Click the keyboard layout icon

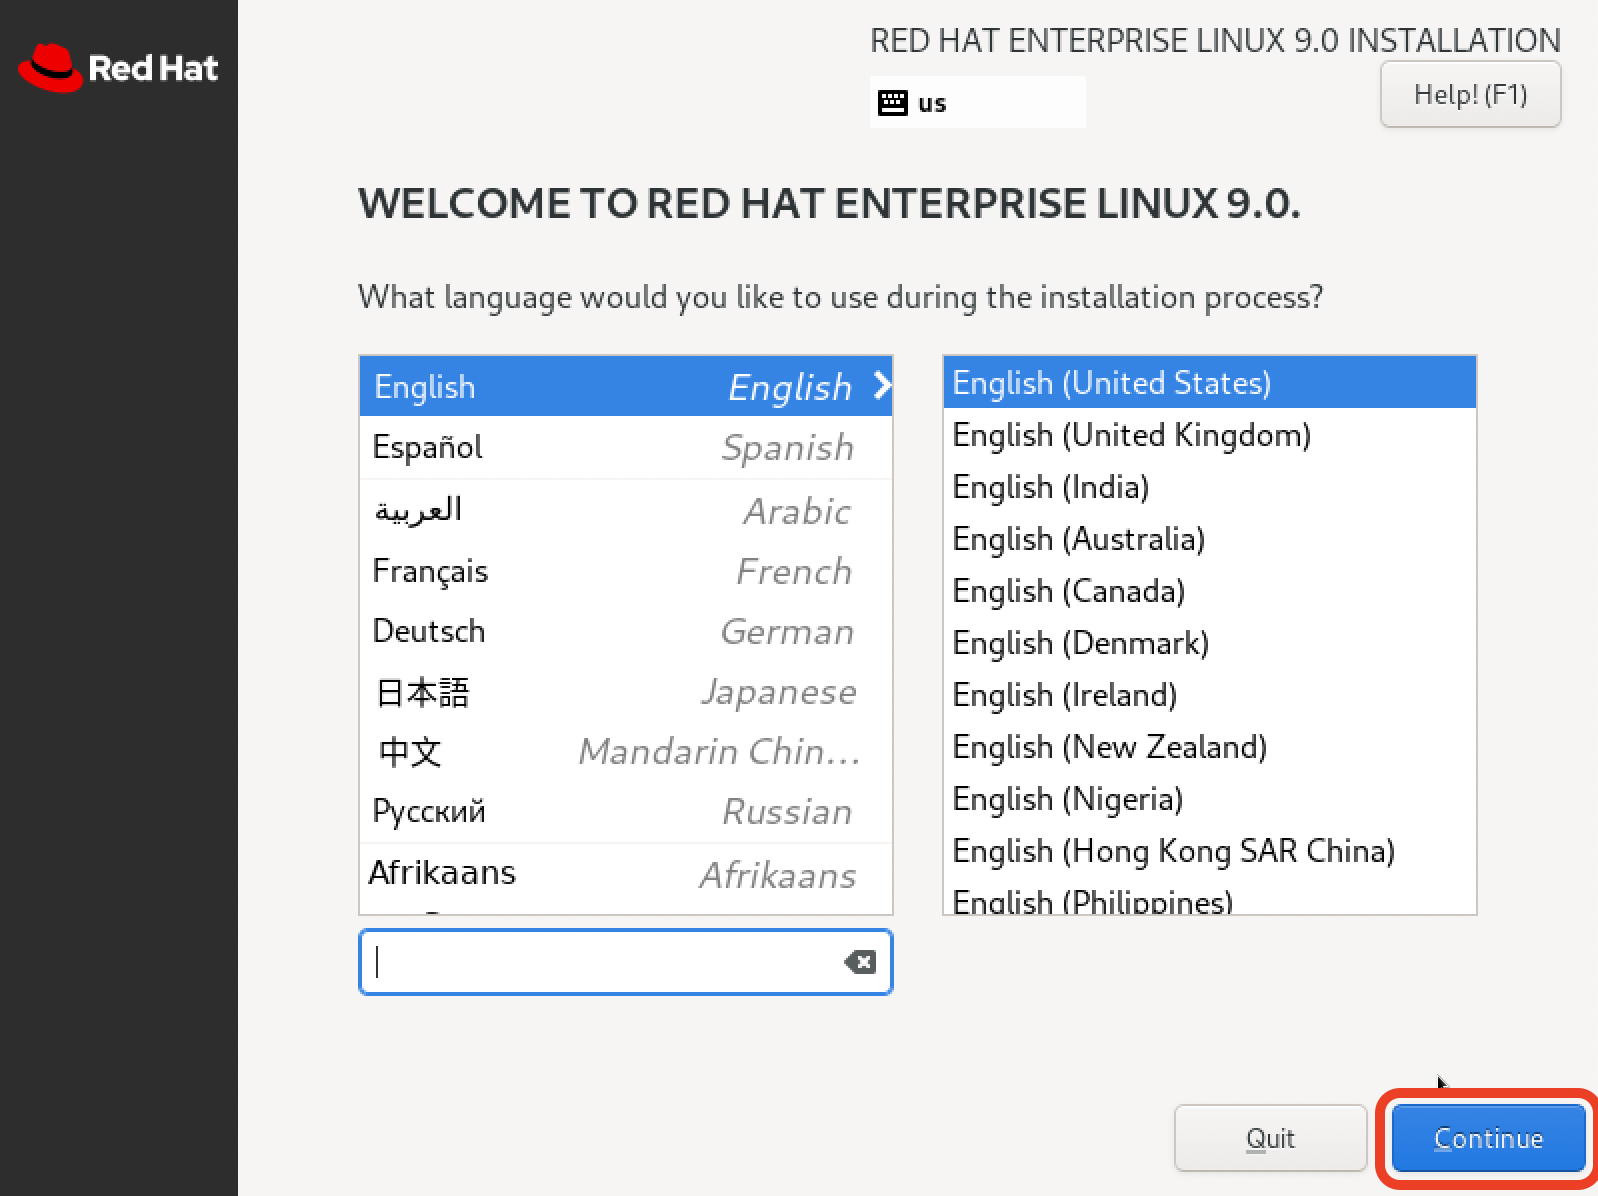click(x=892, y=103)
